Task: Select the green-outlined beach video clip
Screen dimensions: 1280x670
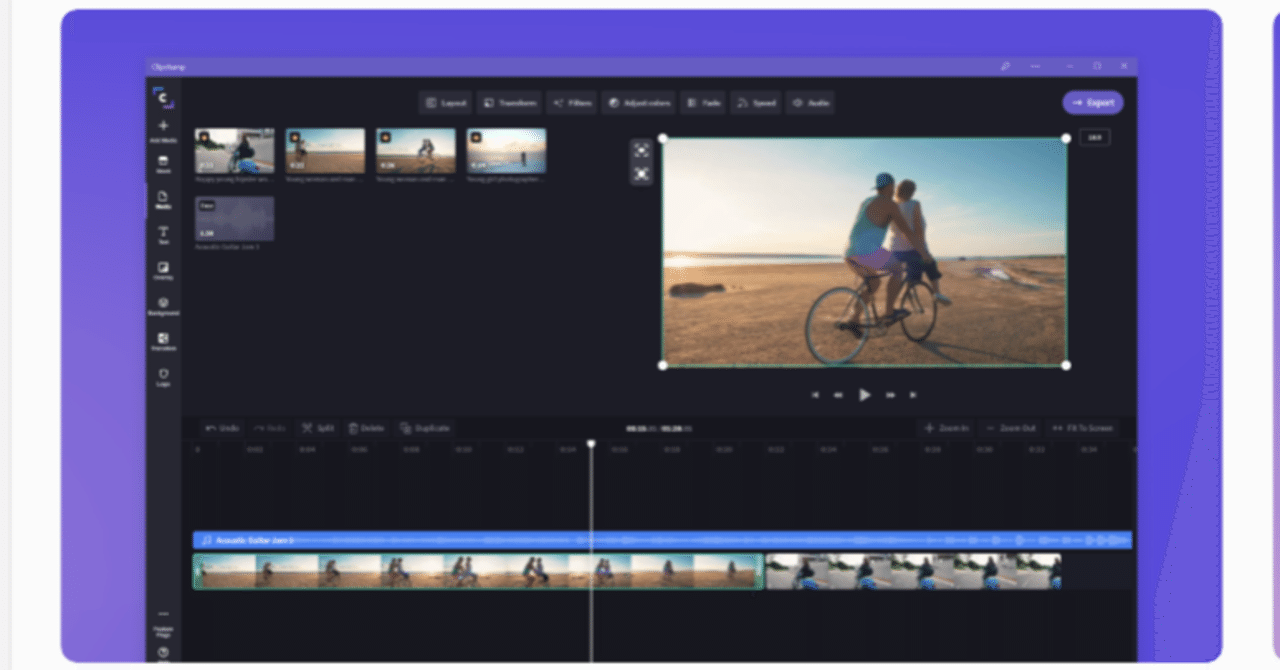Action: tap(478, 572)
